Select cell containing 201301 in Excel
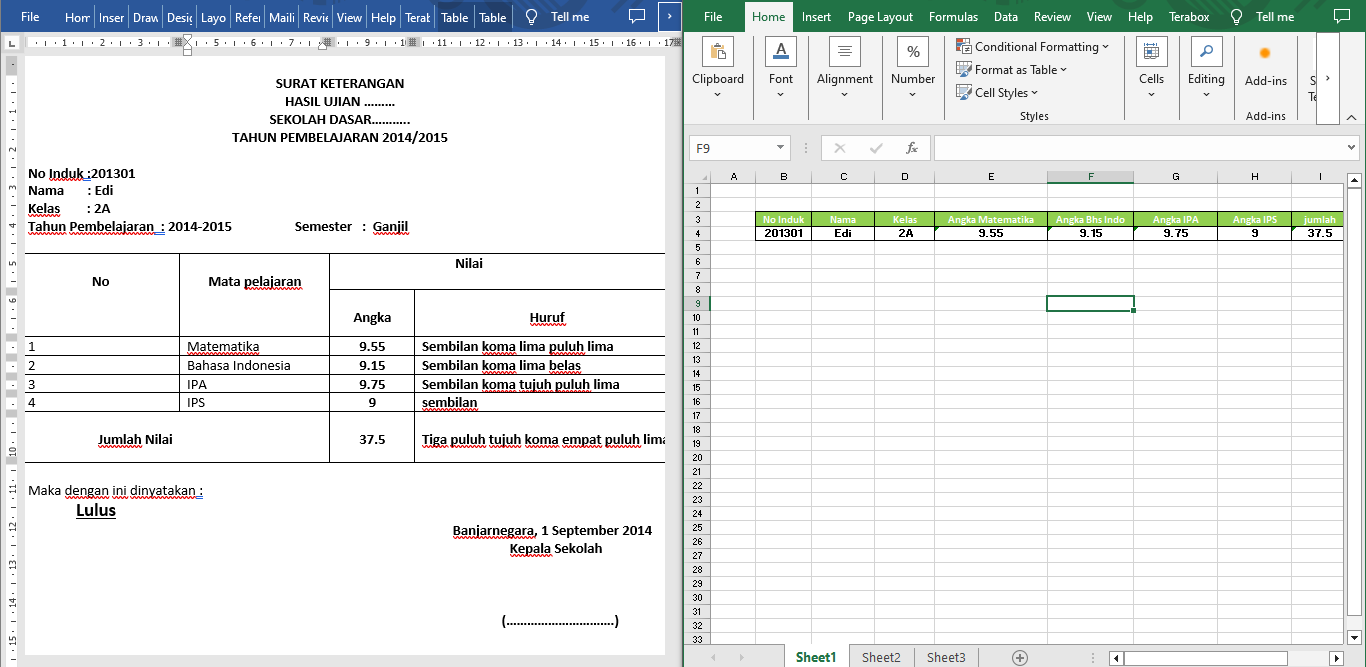 click(x=783, y=233)
